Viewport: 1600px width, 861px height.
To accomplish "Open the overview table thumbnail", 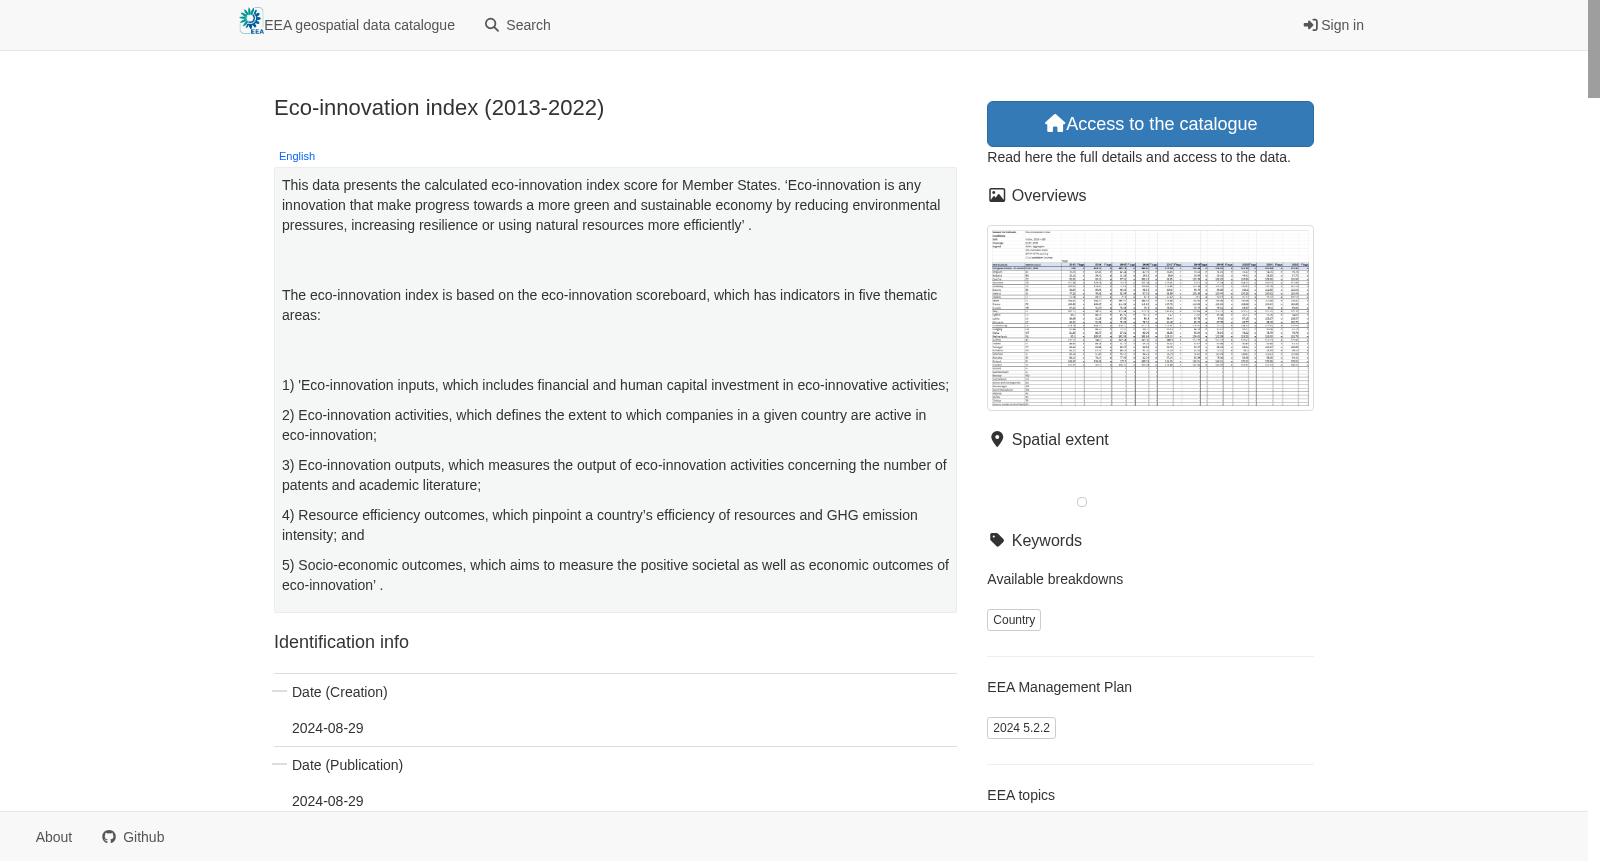I will click(x=1150, y=318).
